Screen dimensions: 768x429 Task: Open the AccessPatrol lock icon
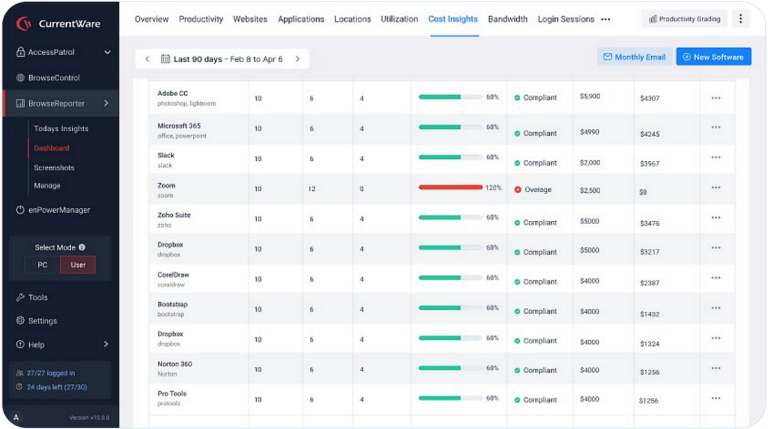click(20, 52)
